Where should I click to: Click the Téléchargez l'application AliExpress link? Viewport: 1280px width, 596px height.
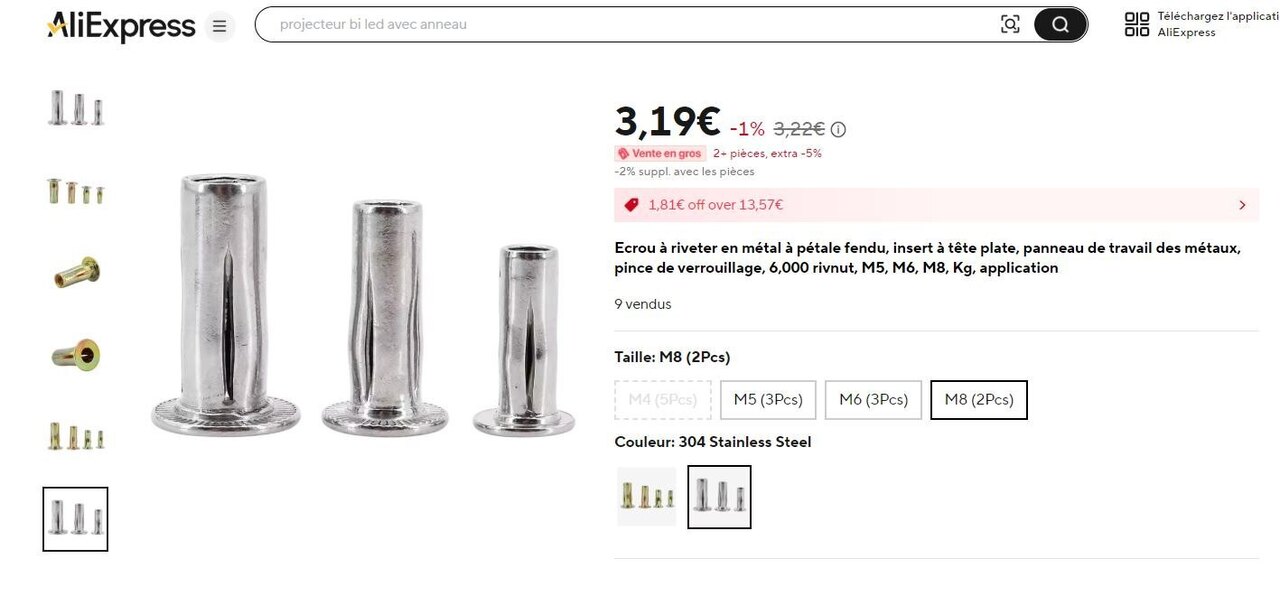[x=1216, y=25]
